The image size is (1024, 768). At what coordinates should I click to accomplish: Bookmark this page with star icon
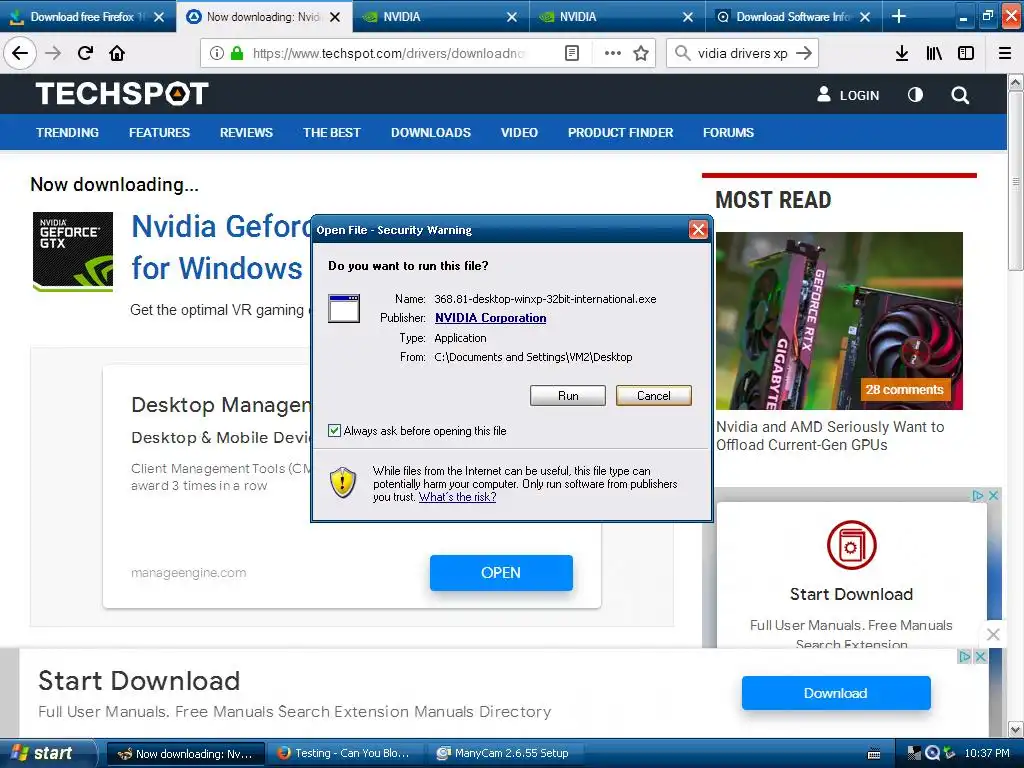point(641,53)
